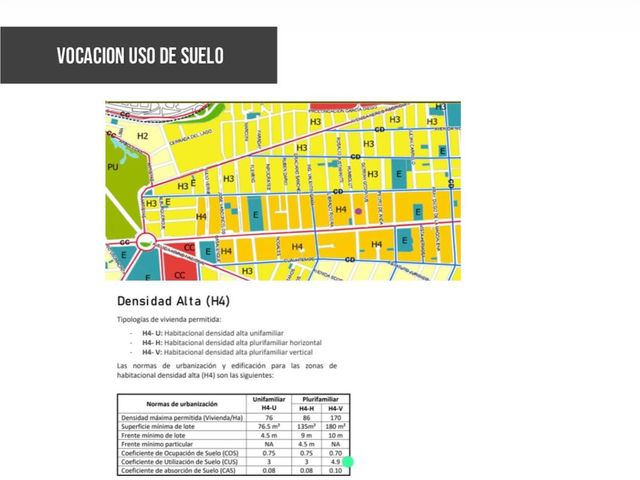Click the land use zoning map image
The width and height of the screenshot is (640, 480).
click(283, 191)
